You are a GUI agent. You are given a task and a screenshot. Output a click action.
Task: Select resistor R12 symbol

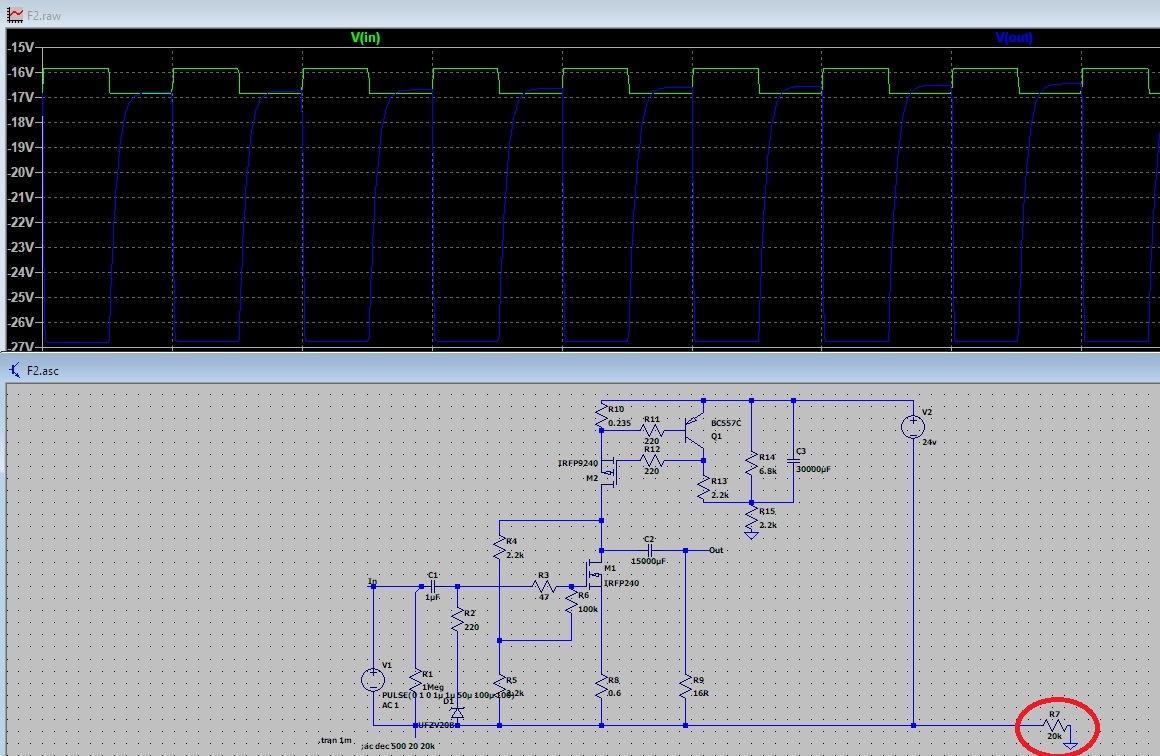pyautogui.click(x=652, y=461)
